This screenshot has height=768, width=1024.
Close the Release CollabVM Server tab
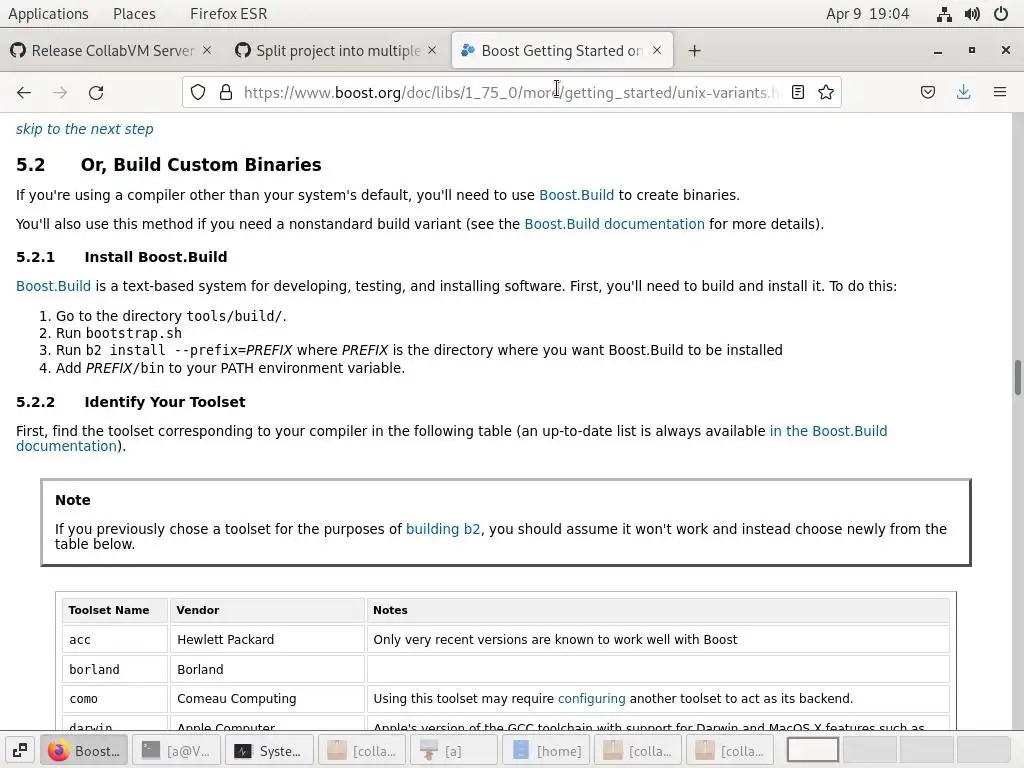(206, 50)
